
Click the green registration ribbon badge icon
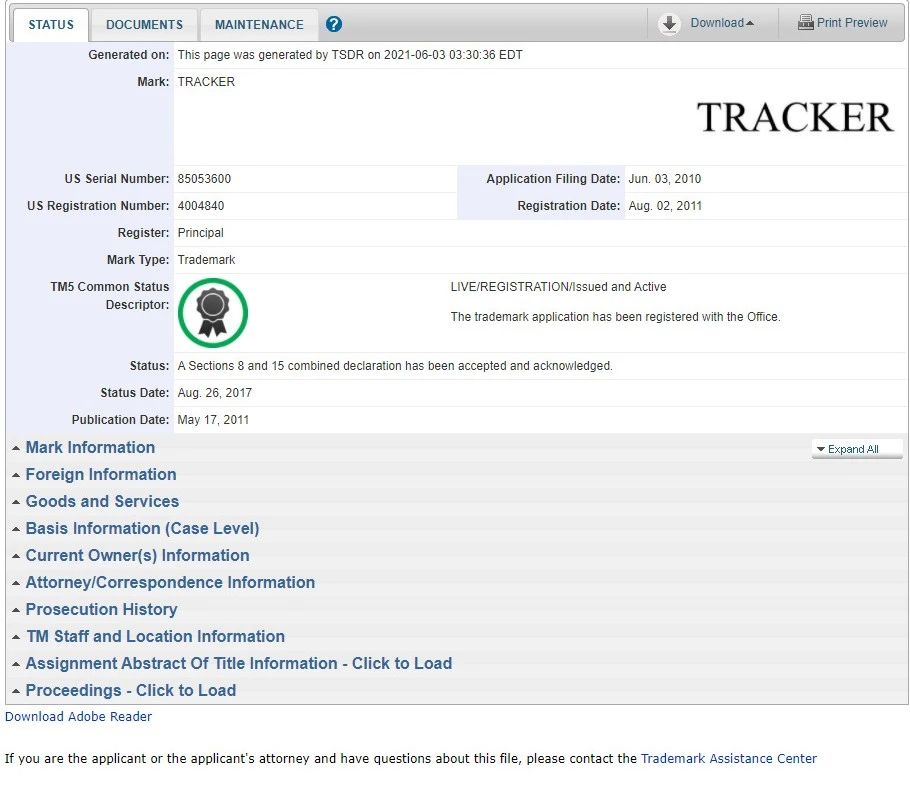[x=212, y=312]
